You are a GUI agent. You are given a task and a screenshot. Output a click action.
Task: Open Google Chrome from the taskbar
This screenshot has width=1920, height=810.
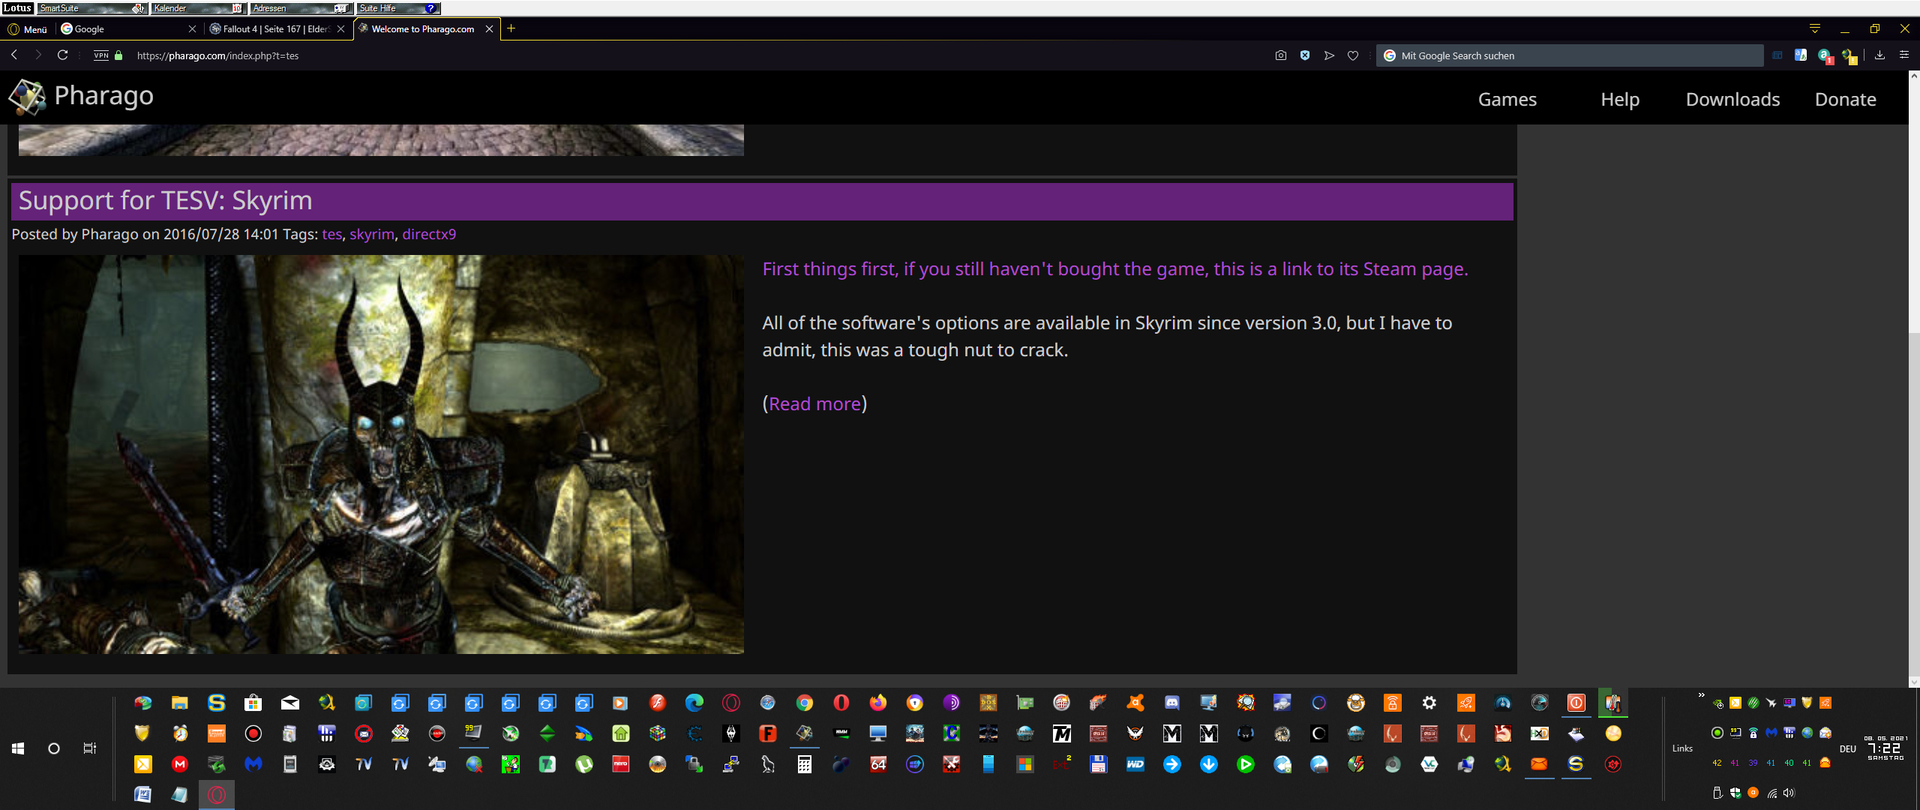(805, 703)
